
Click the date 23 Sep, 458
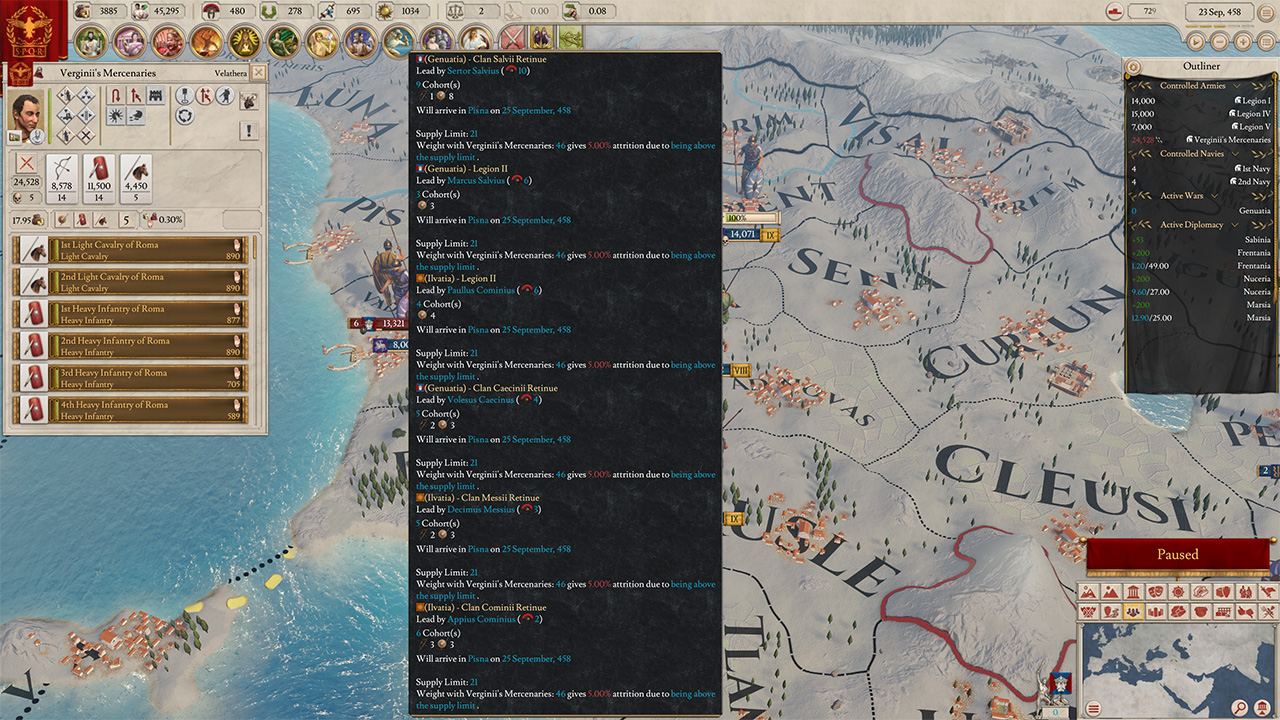(1220, 12)
